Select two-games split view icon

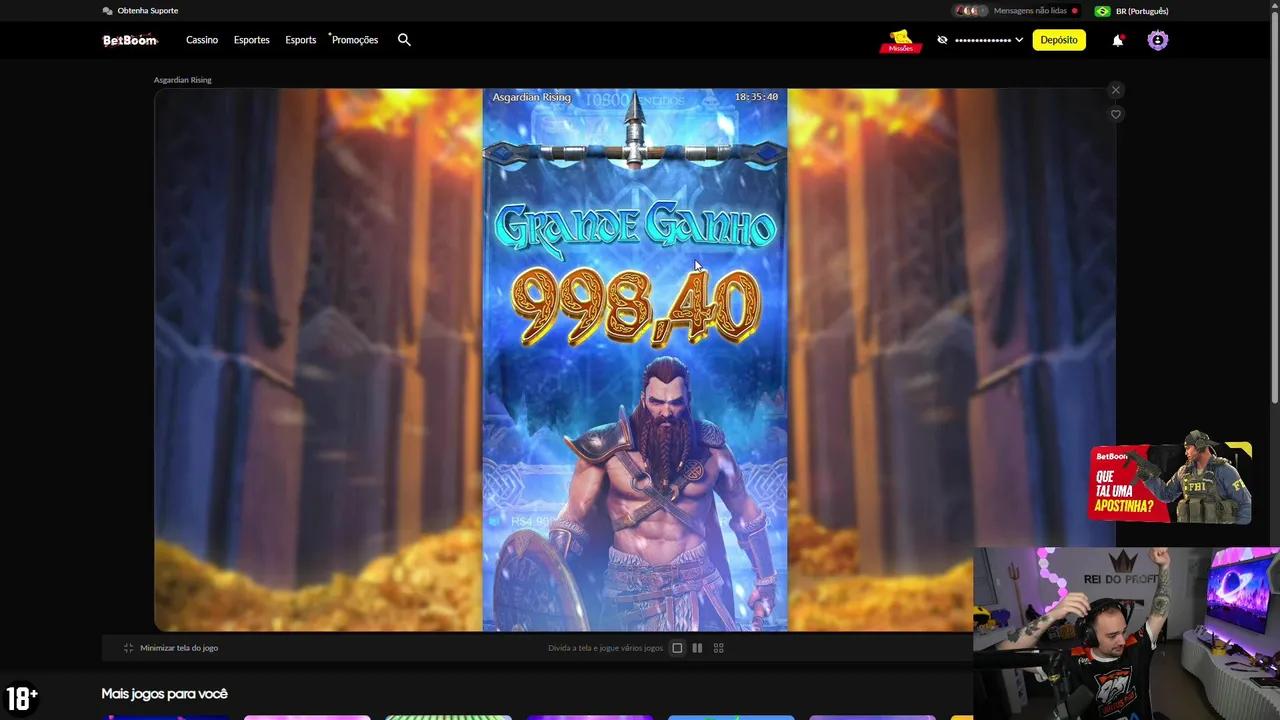tap(697, 647)
